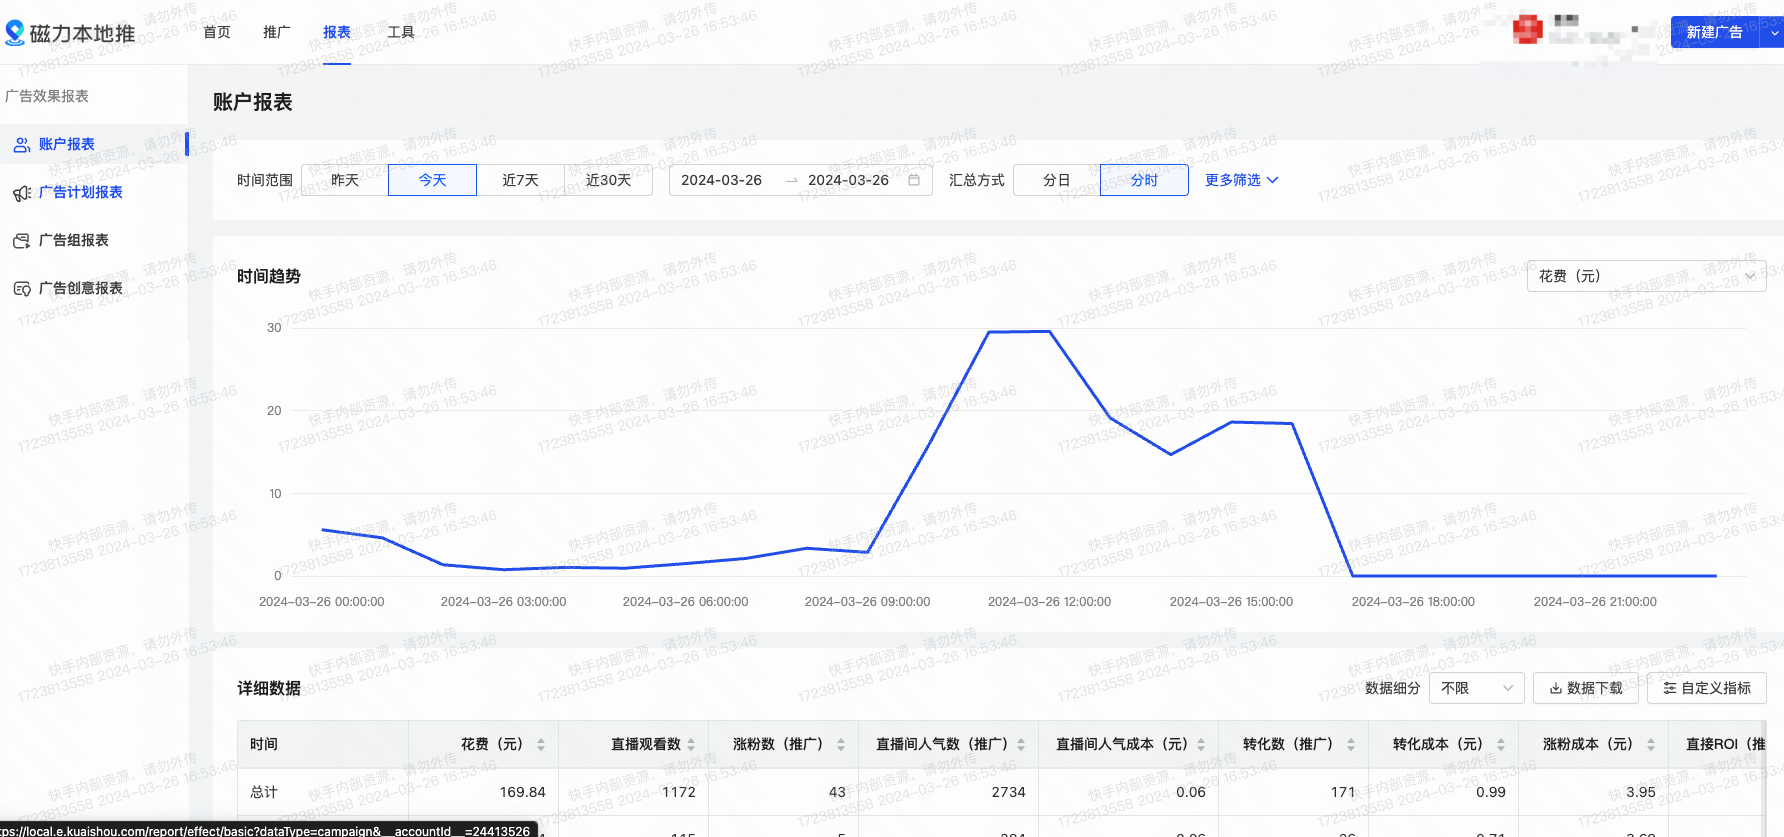Select 近30天 time range option
Viewport: 1784px width, 837px height.
point(608,180)
